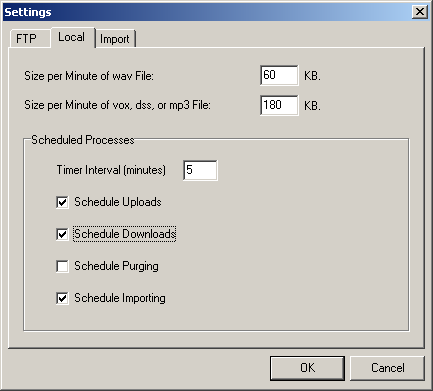
Task: Confirm settings with the OK button
Action: click(x=307, y=368)
